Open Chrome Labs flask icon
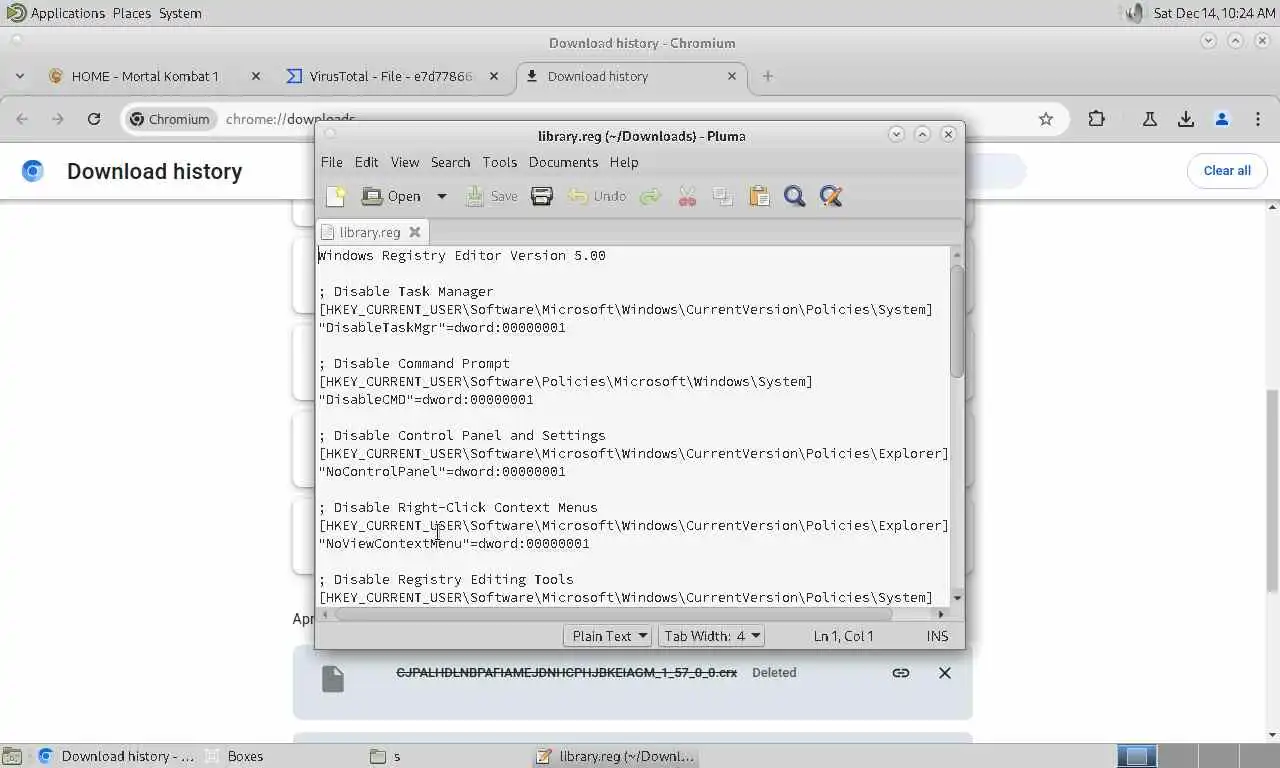Screen dimensions: 1280x768 [1149, 119]
